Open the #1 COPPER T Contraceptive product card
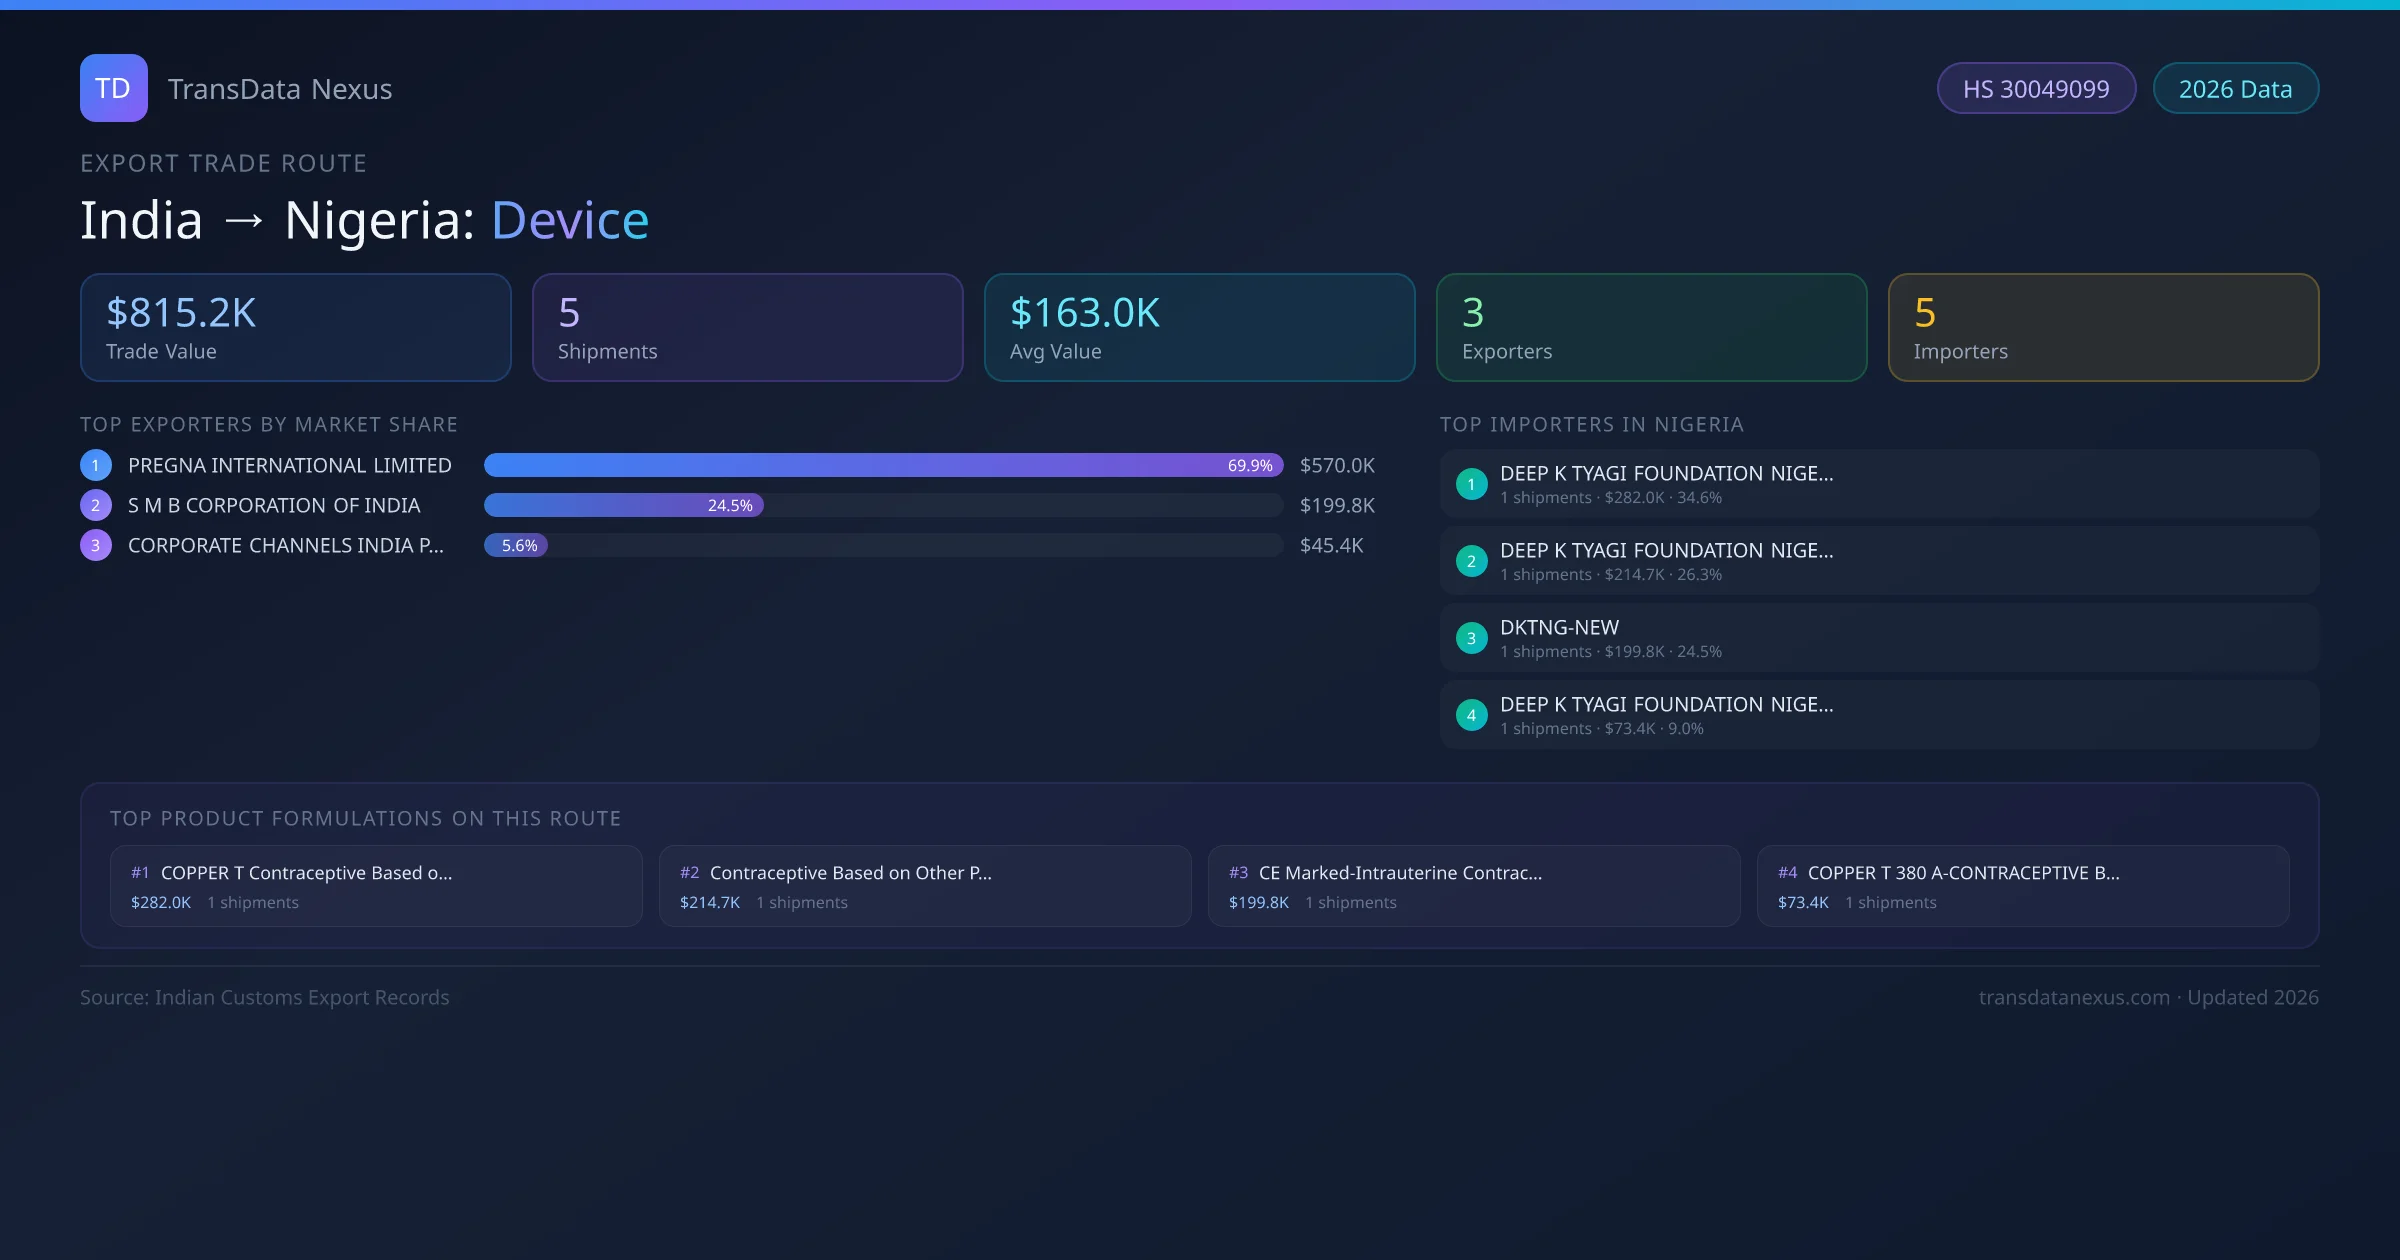The height and width of the screenshot is (1260, 2400). [x=376, y=886]
